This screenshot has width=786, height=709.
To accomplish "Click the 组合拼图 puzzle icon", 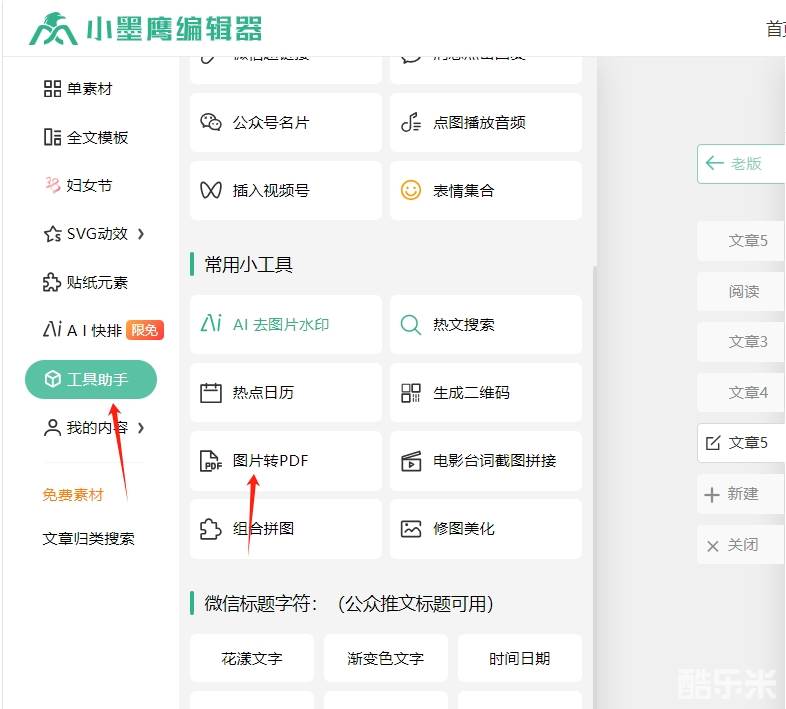I will coord(211,529).
